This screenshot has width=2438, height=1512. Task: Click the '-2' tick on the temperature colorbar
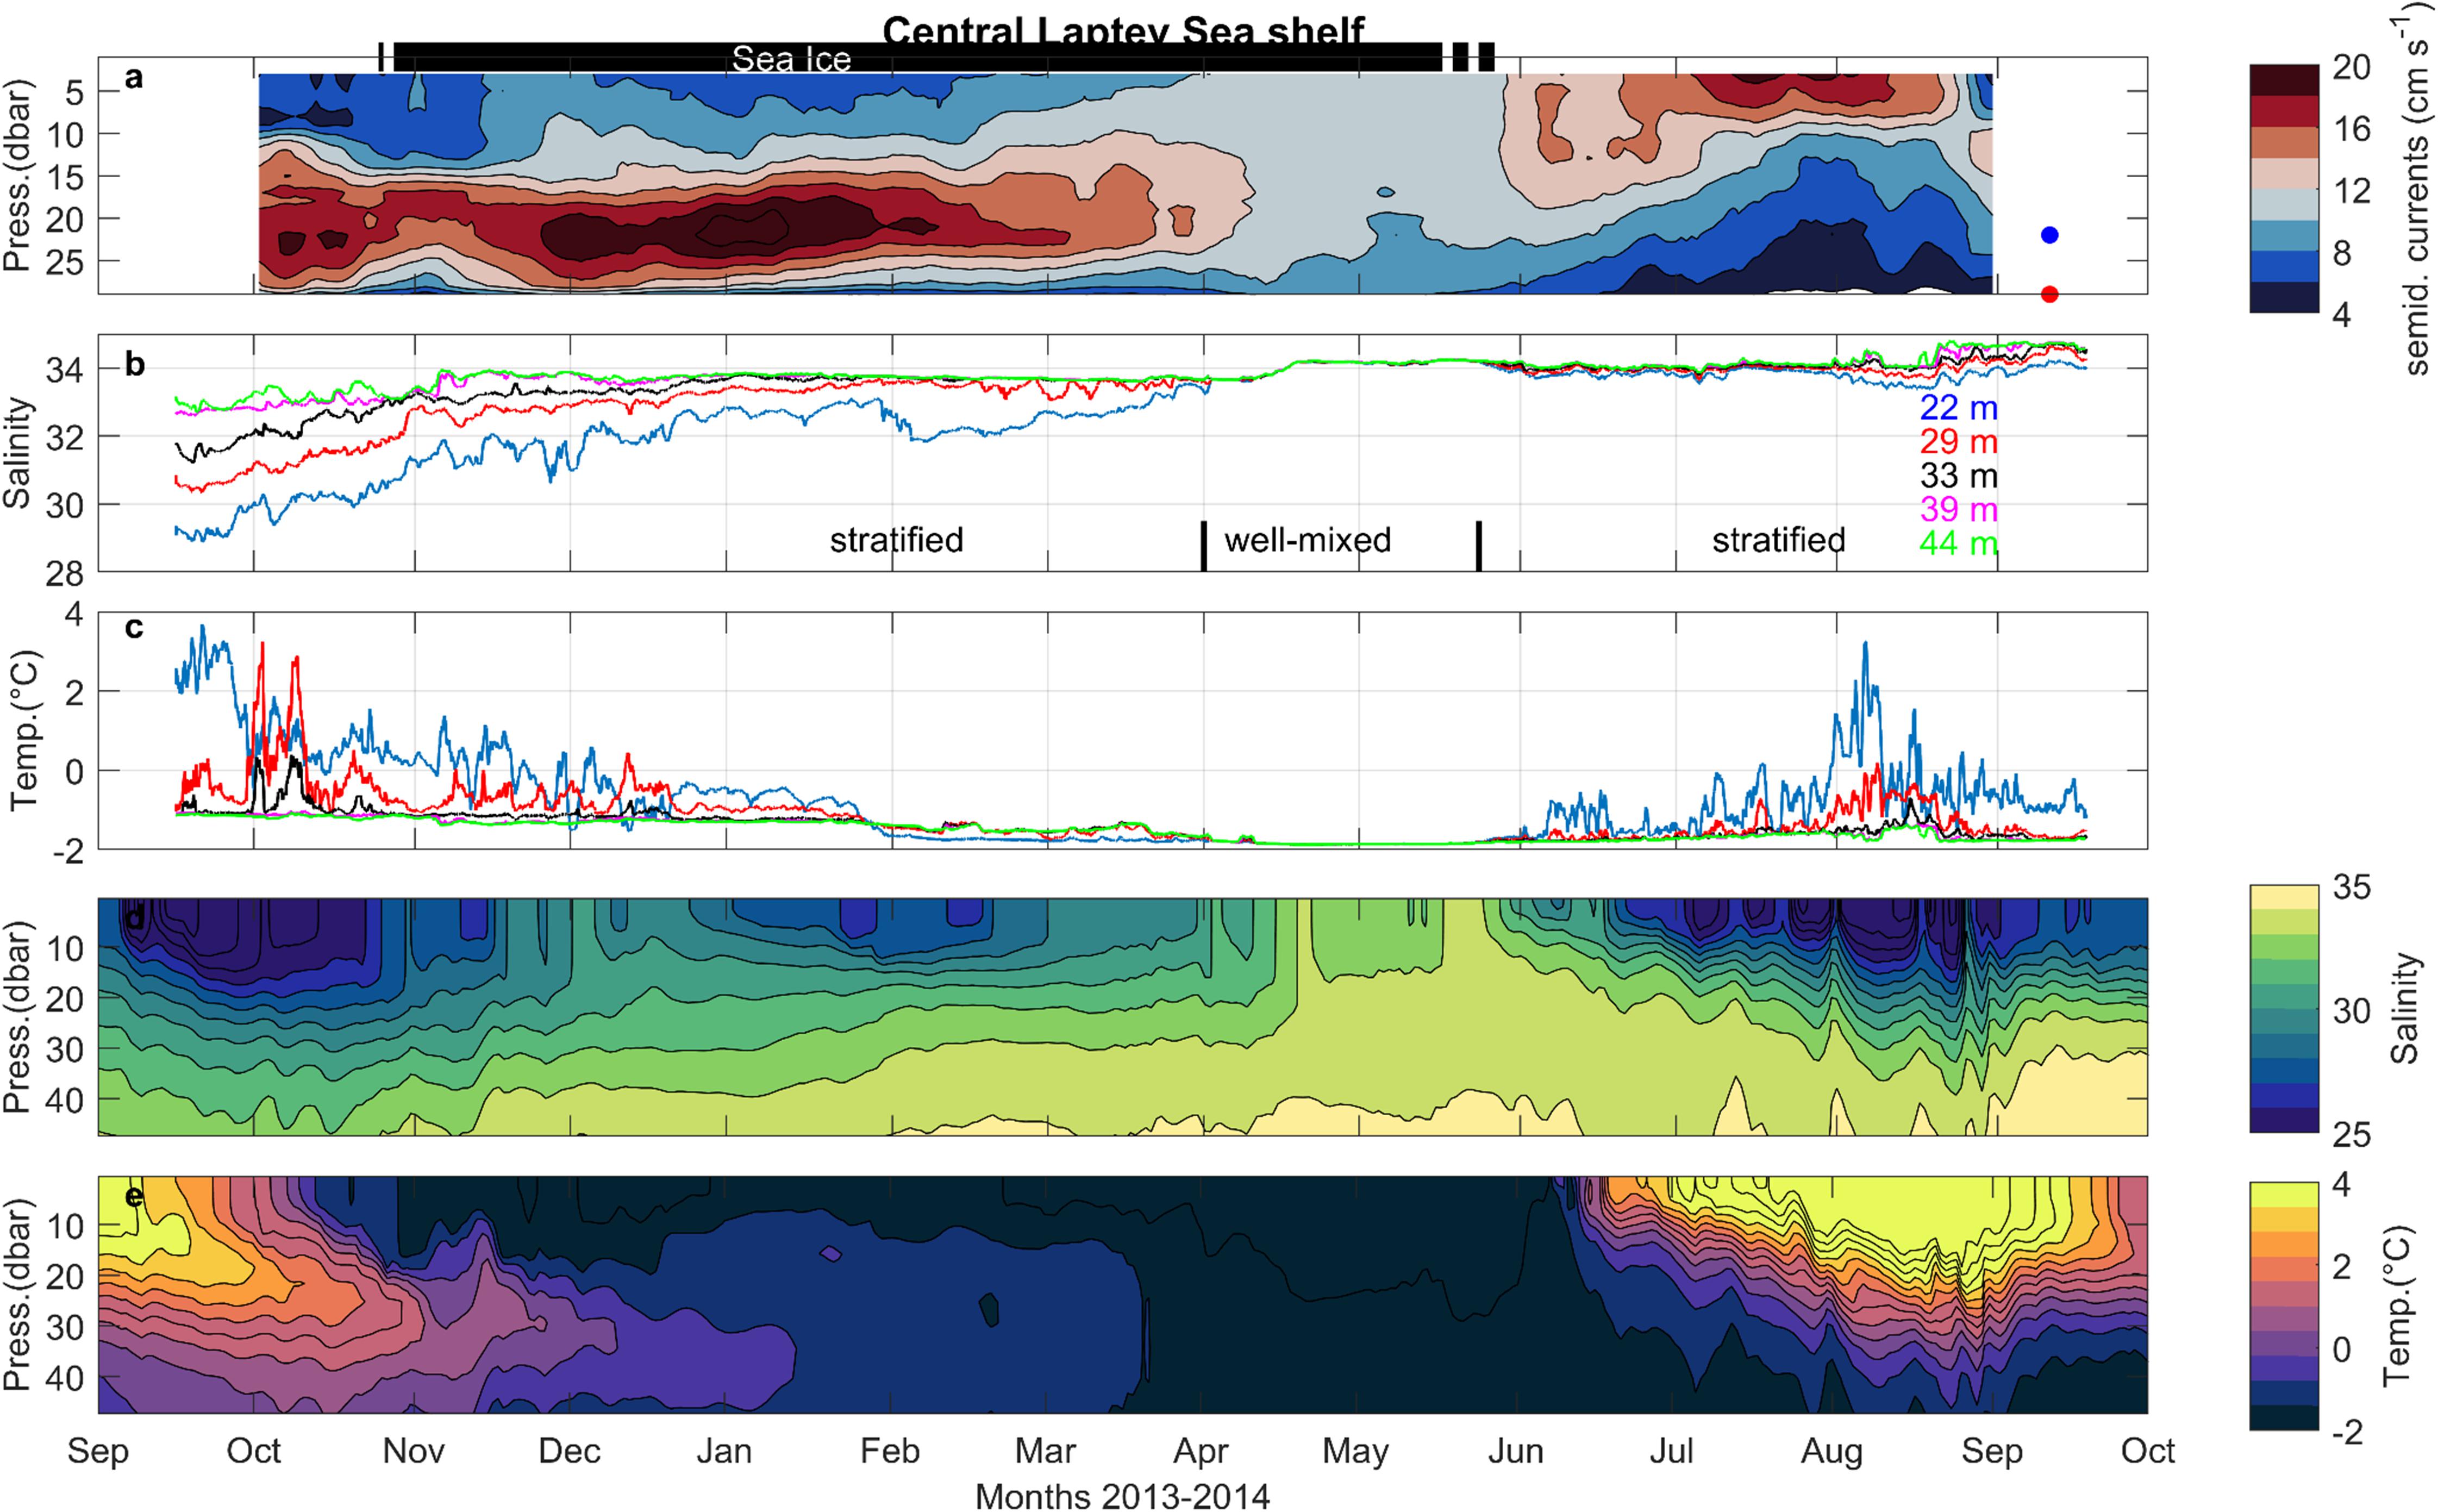click(x=2347, y=1432)
